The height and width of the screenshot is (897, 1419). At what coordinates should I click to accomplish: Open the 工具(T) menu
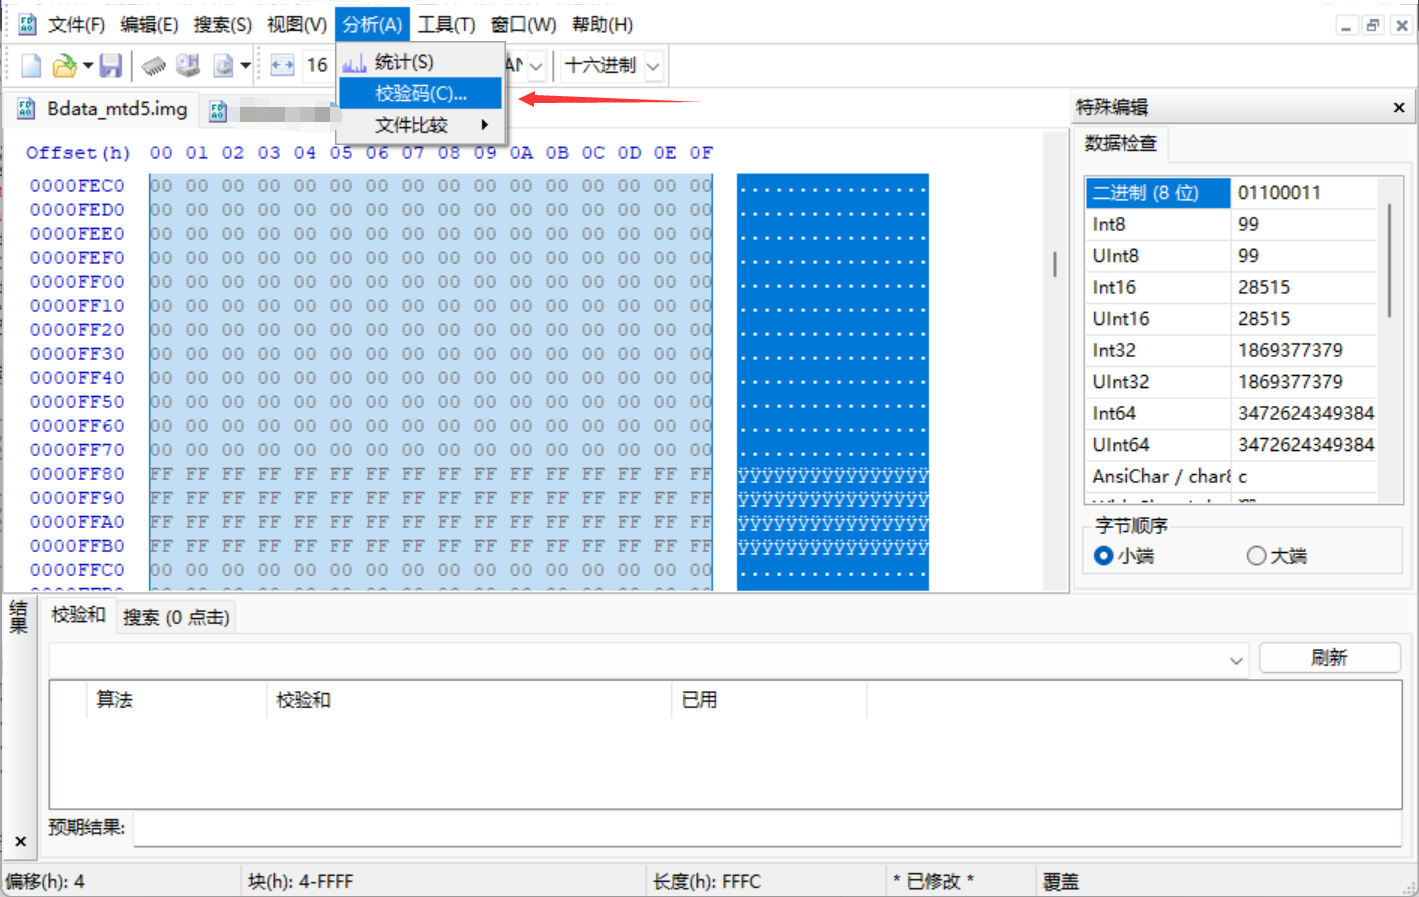(446, 25)
